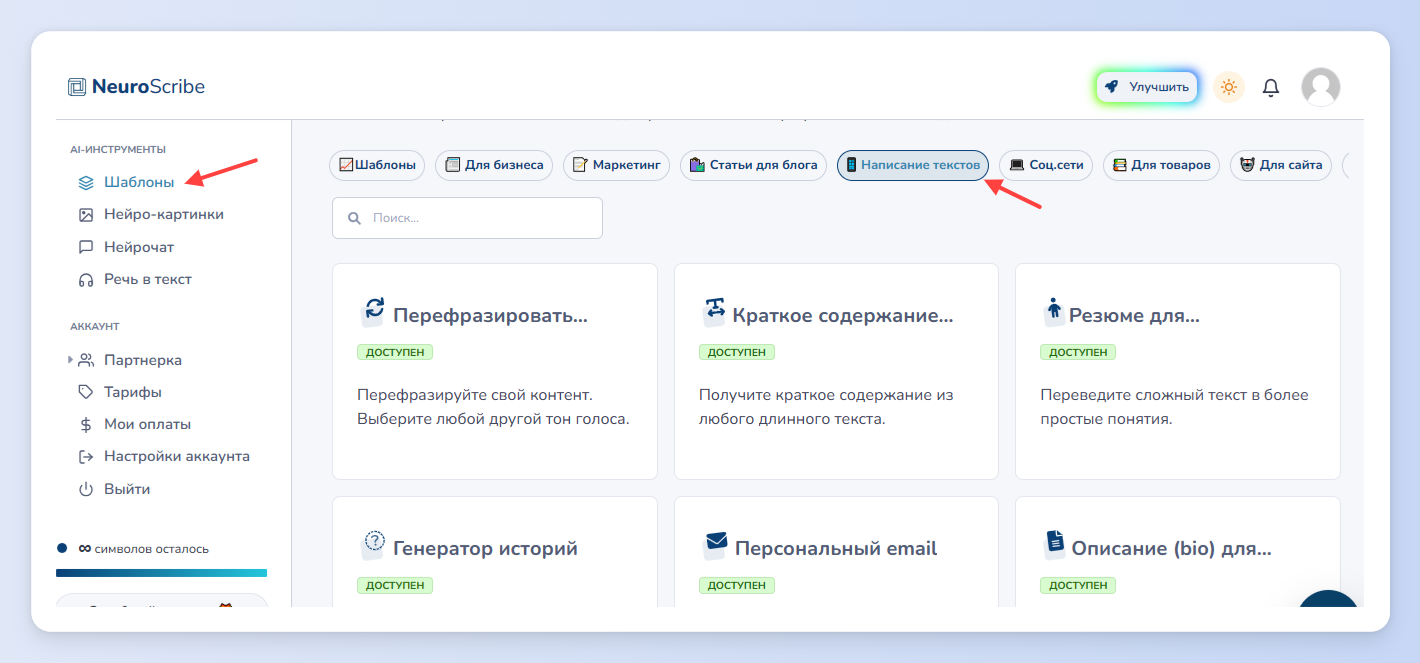
Task: Open Шаблоны in the sidebar
Action: click(139, 182)
